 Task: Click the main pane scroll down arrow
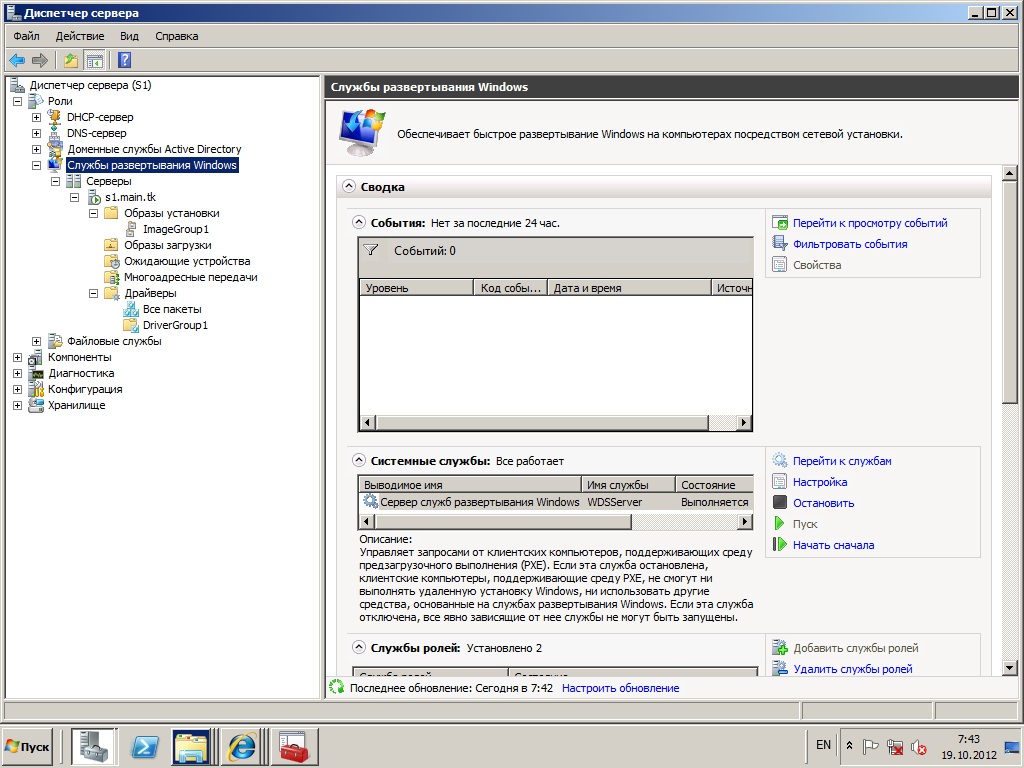[x=1010, y=667]
